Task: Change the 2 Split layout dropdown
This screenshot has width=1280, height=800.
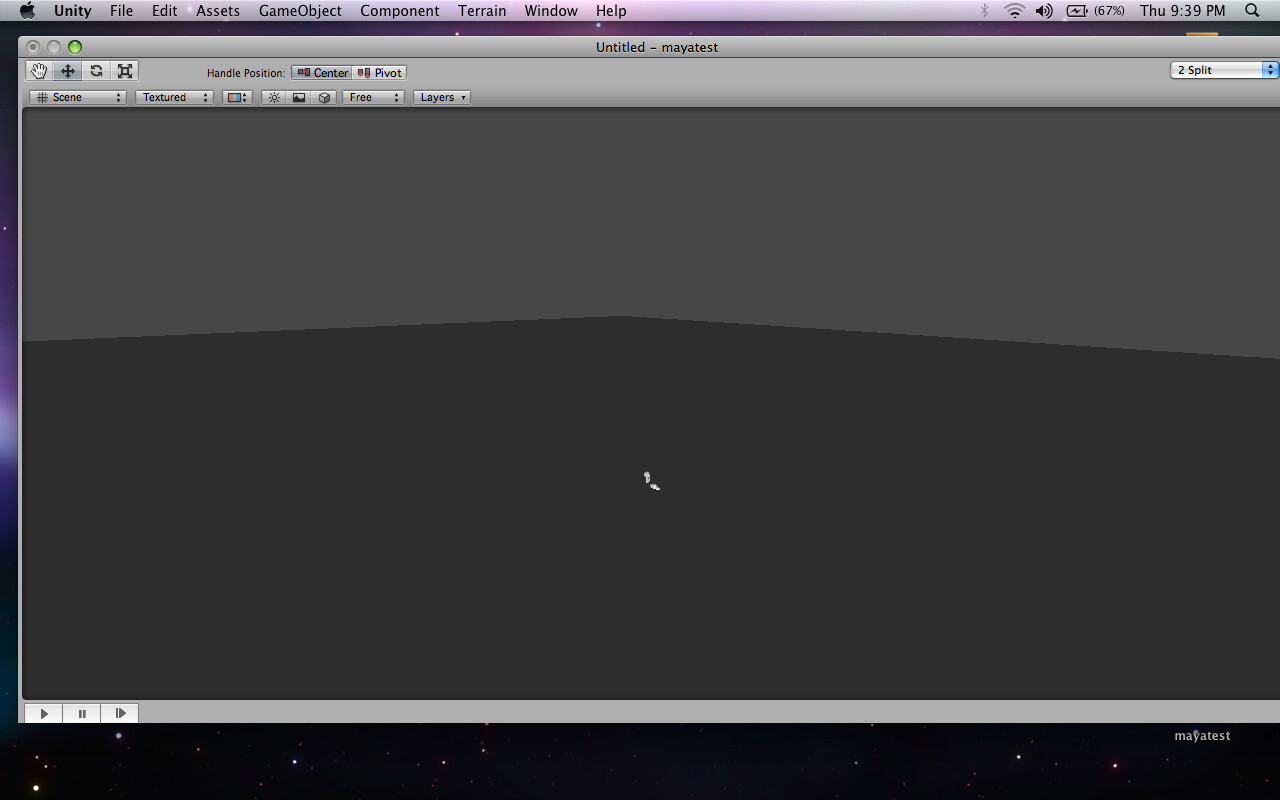Action: coord(1224,70)
